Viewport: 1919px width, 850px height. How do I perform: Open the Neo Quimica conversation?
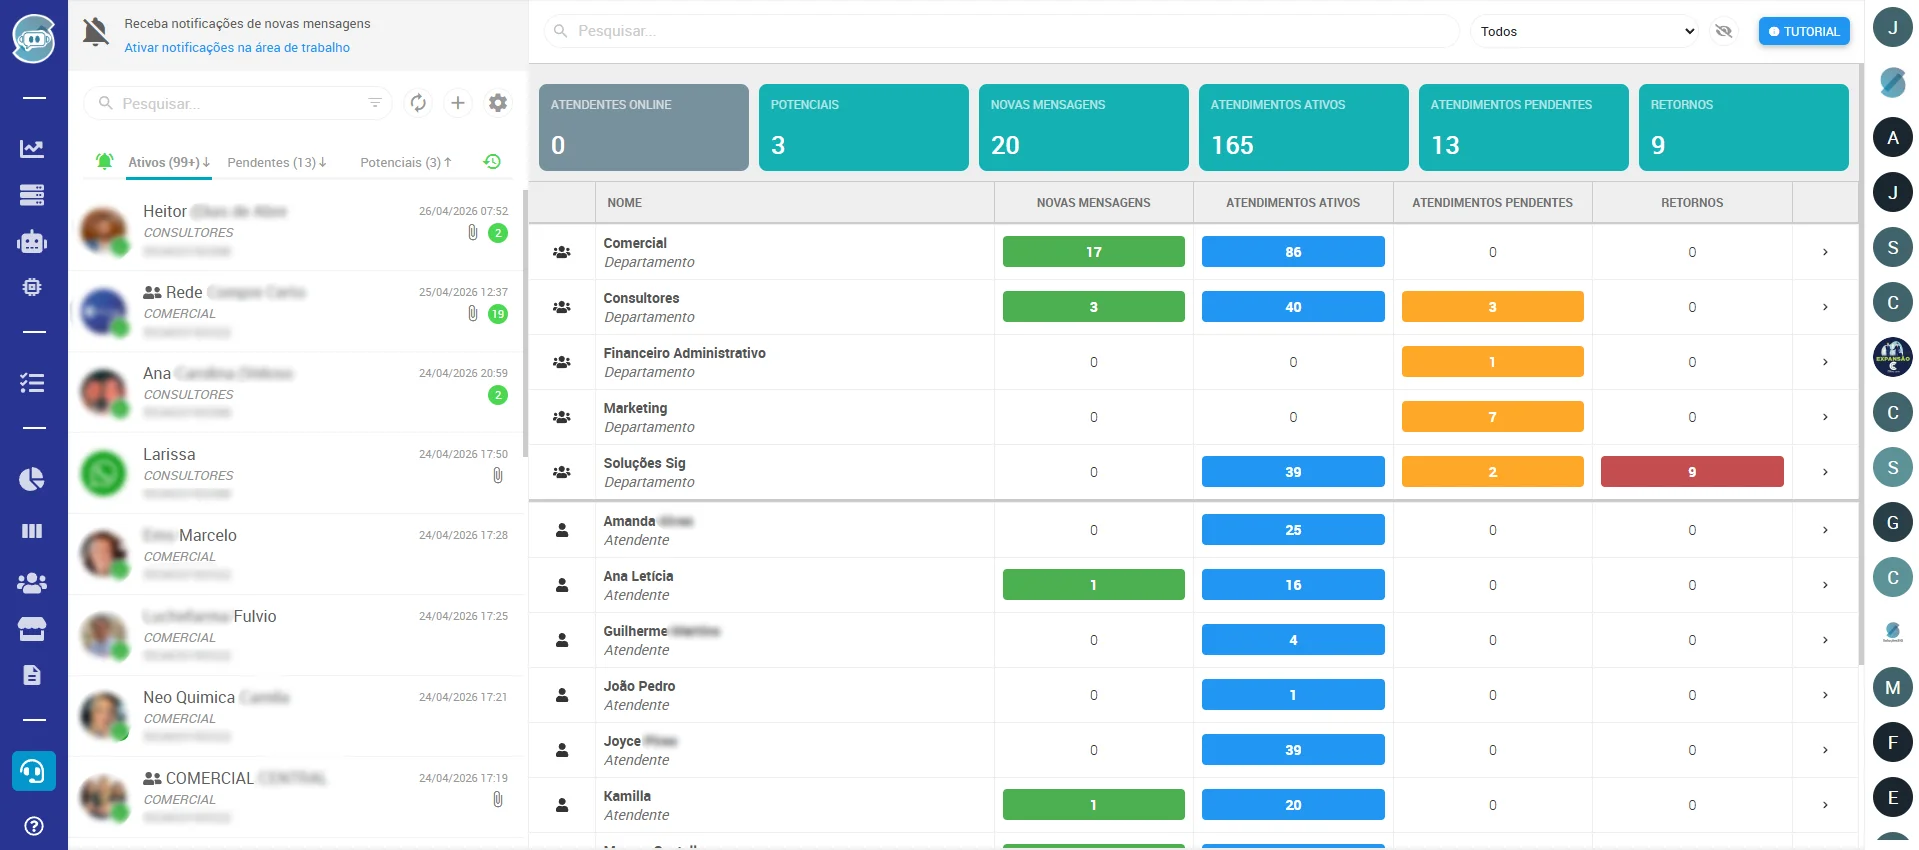pyautogui.click(x=297, y=716)
